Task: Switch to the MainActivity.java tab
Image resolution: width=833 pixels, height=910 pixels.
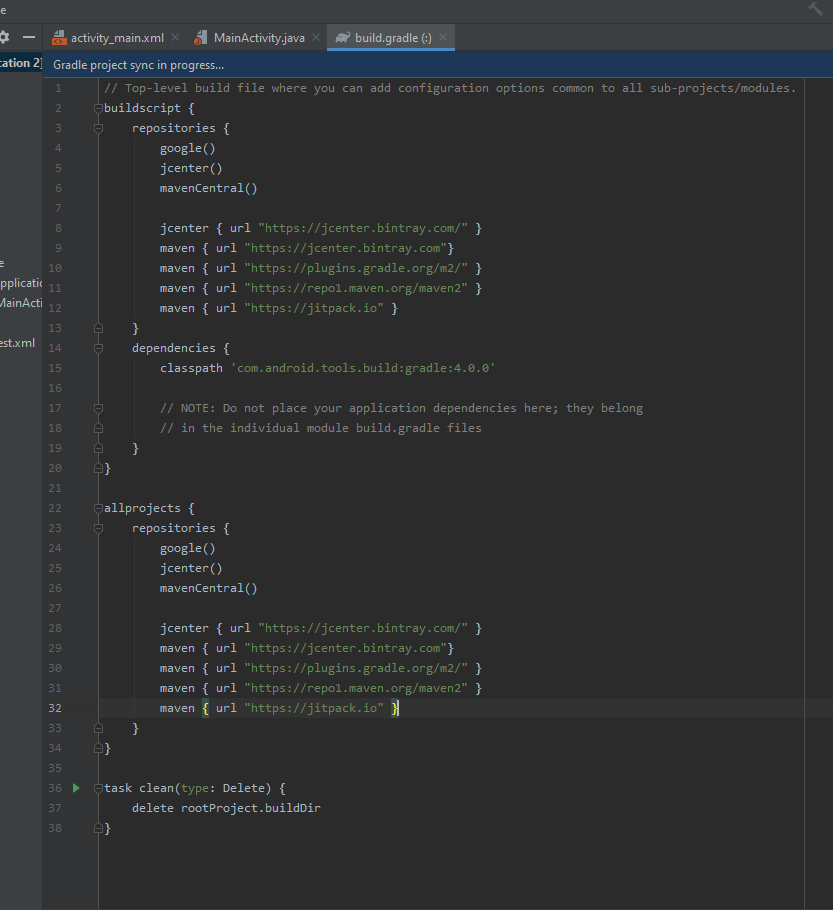Action: 259,38
